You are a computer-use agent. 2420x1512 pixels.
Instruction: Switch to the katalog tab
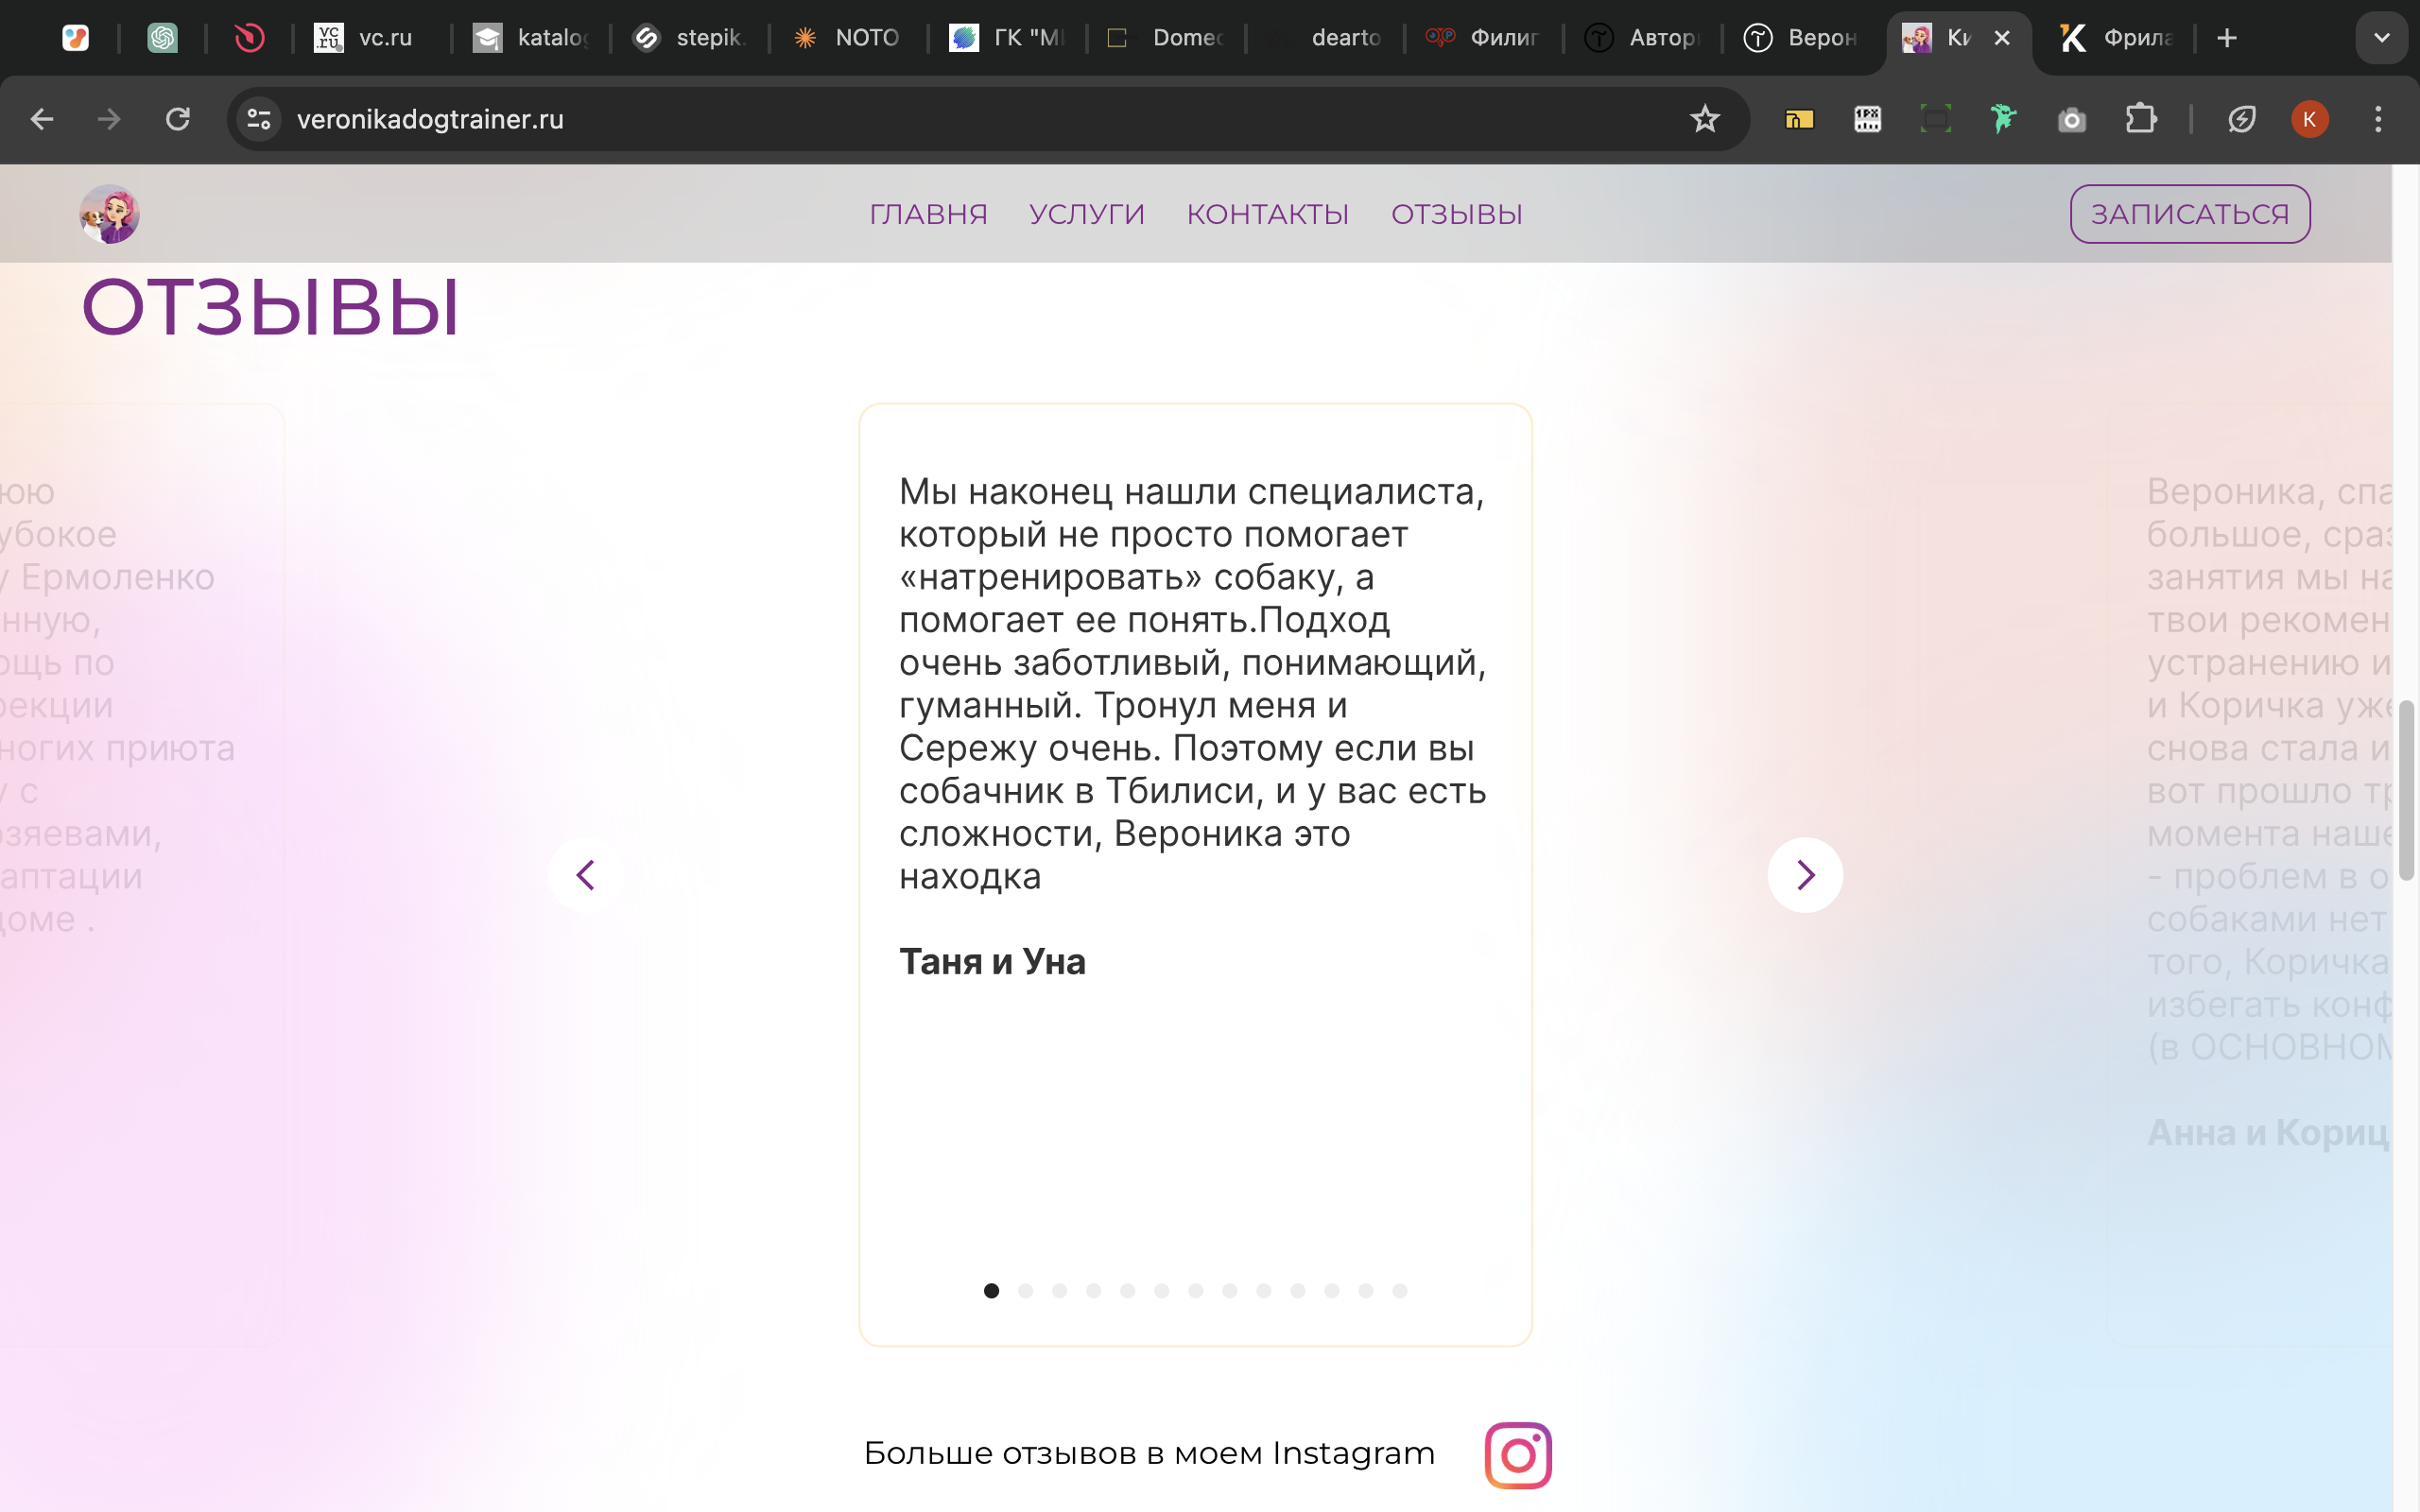click(x=531, y=38)
